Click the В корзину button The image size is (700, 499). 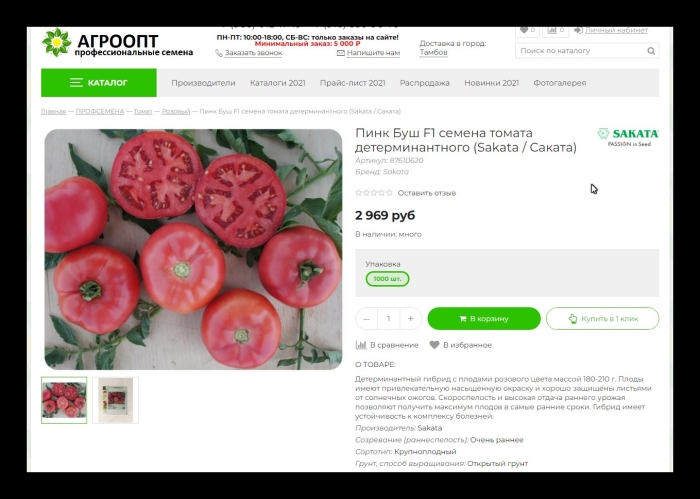484,319
